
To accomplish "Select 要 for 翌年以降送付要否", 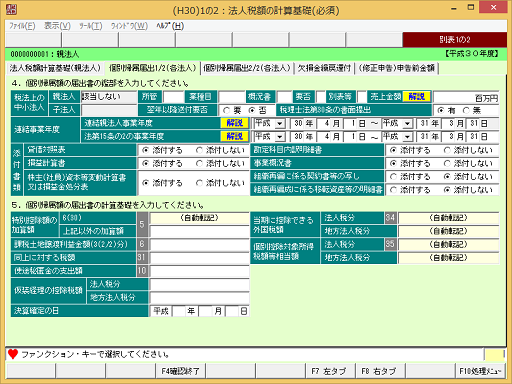I will point(227,110).
